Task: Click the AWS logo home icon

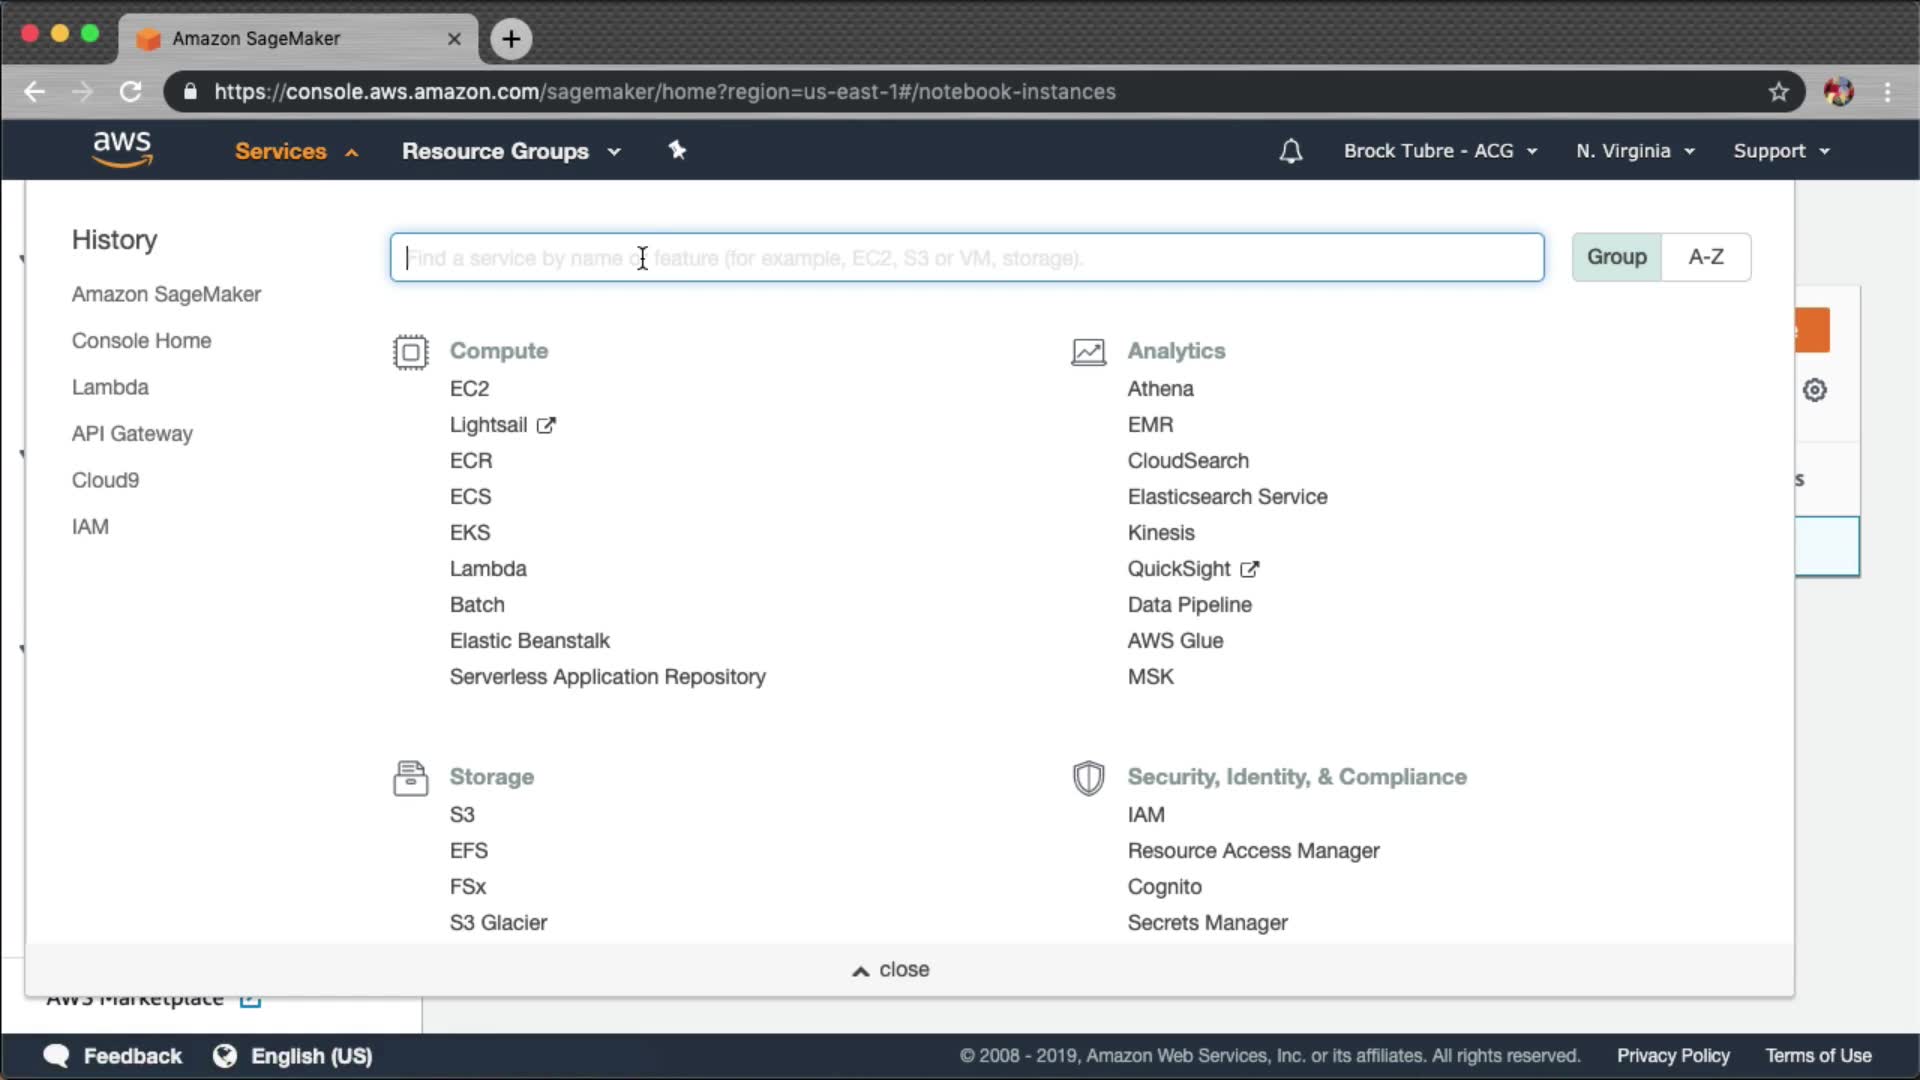Action: pyautogui.click(x=122, y=149)
